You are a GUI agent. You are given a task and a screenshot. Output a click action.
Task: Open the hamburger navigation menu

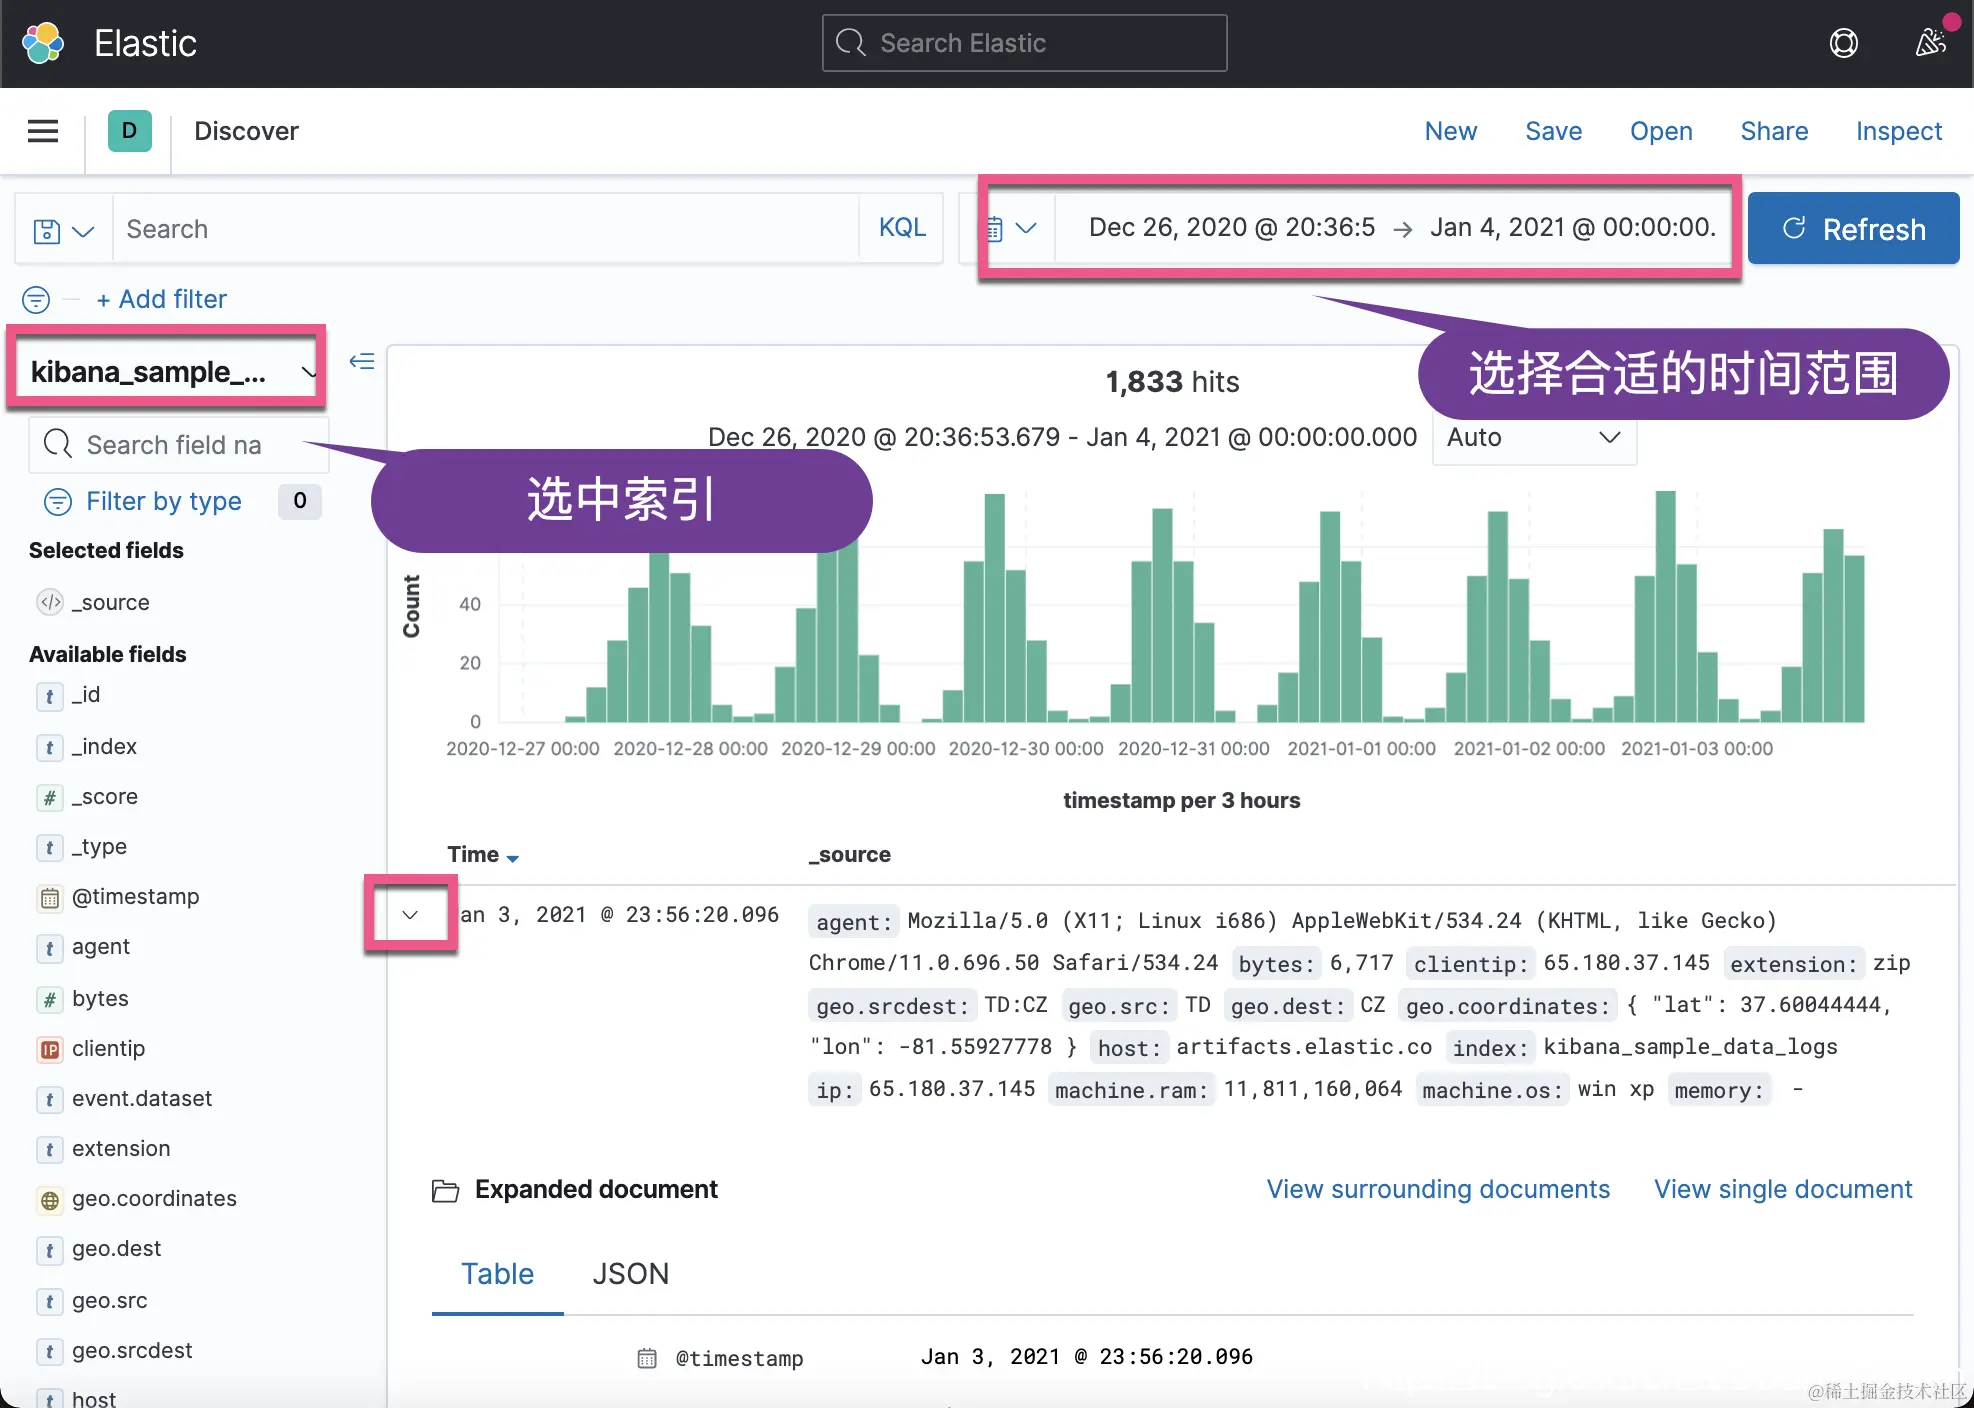42,131
